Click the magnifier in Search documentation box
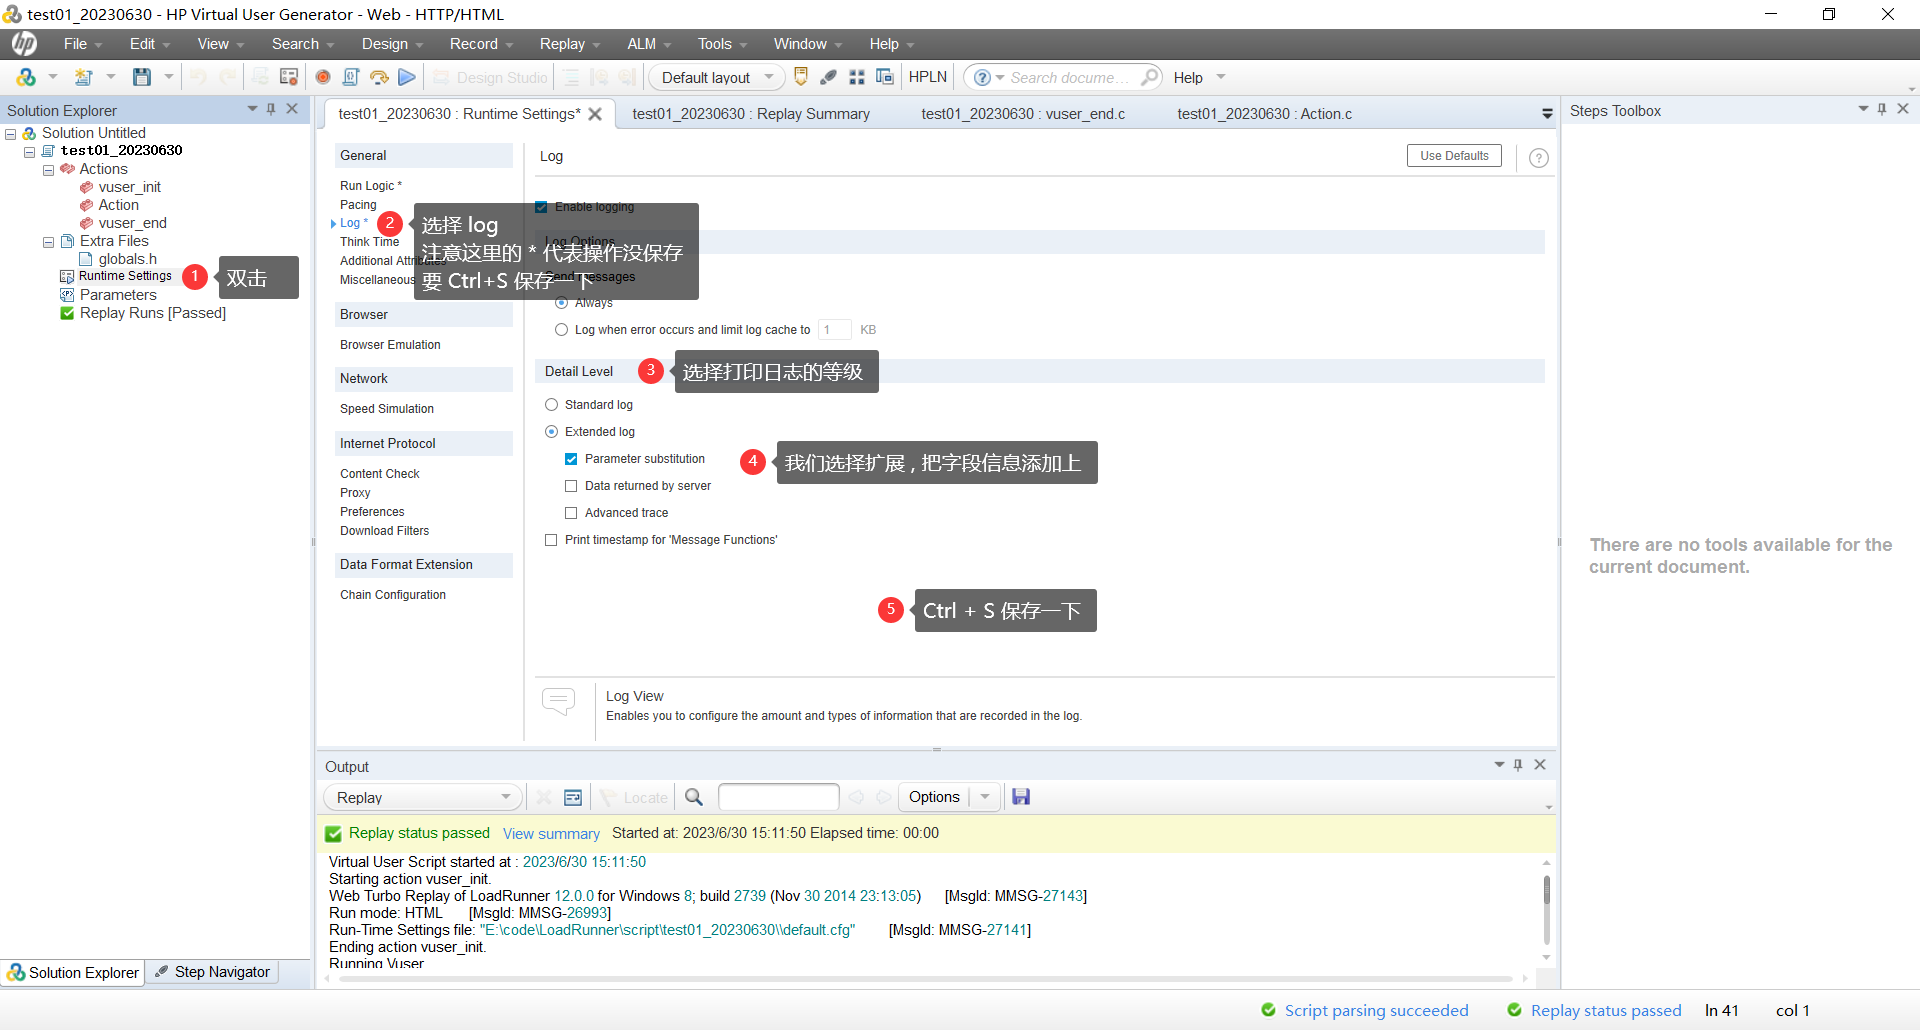Image resolution: width=1920 pixels, height=1030 pixels. 1150,77
